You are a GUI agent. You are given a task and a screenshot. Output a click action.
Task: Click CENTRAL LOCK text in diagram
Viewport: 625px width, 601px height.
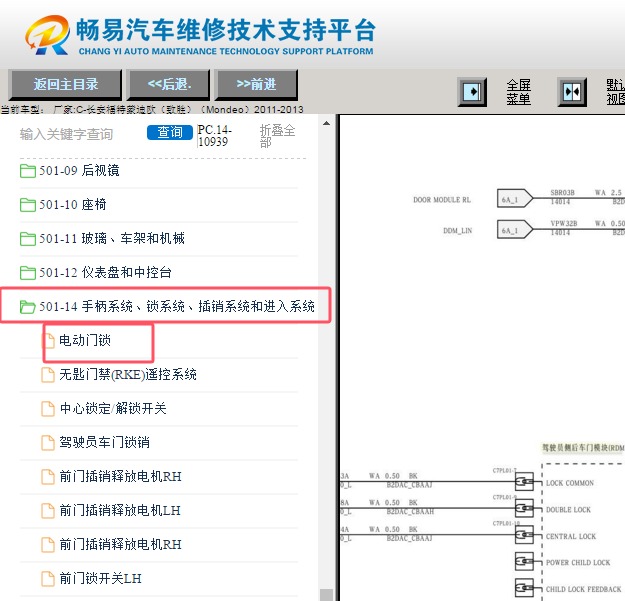click(x=570, y=536)
